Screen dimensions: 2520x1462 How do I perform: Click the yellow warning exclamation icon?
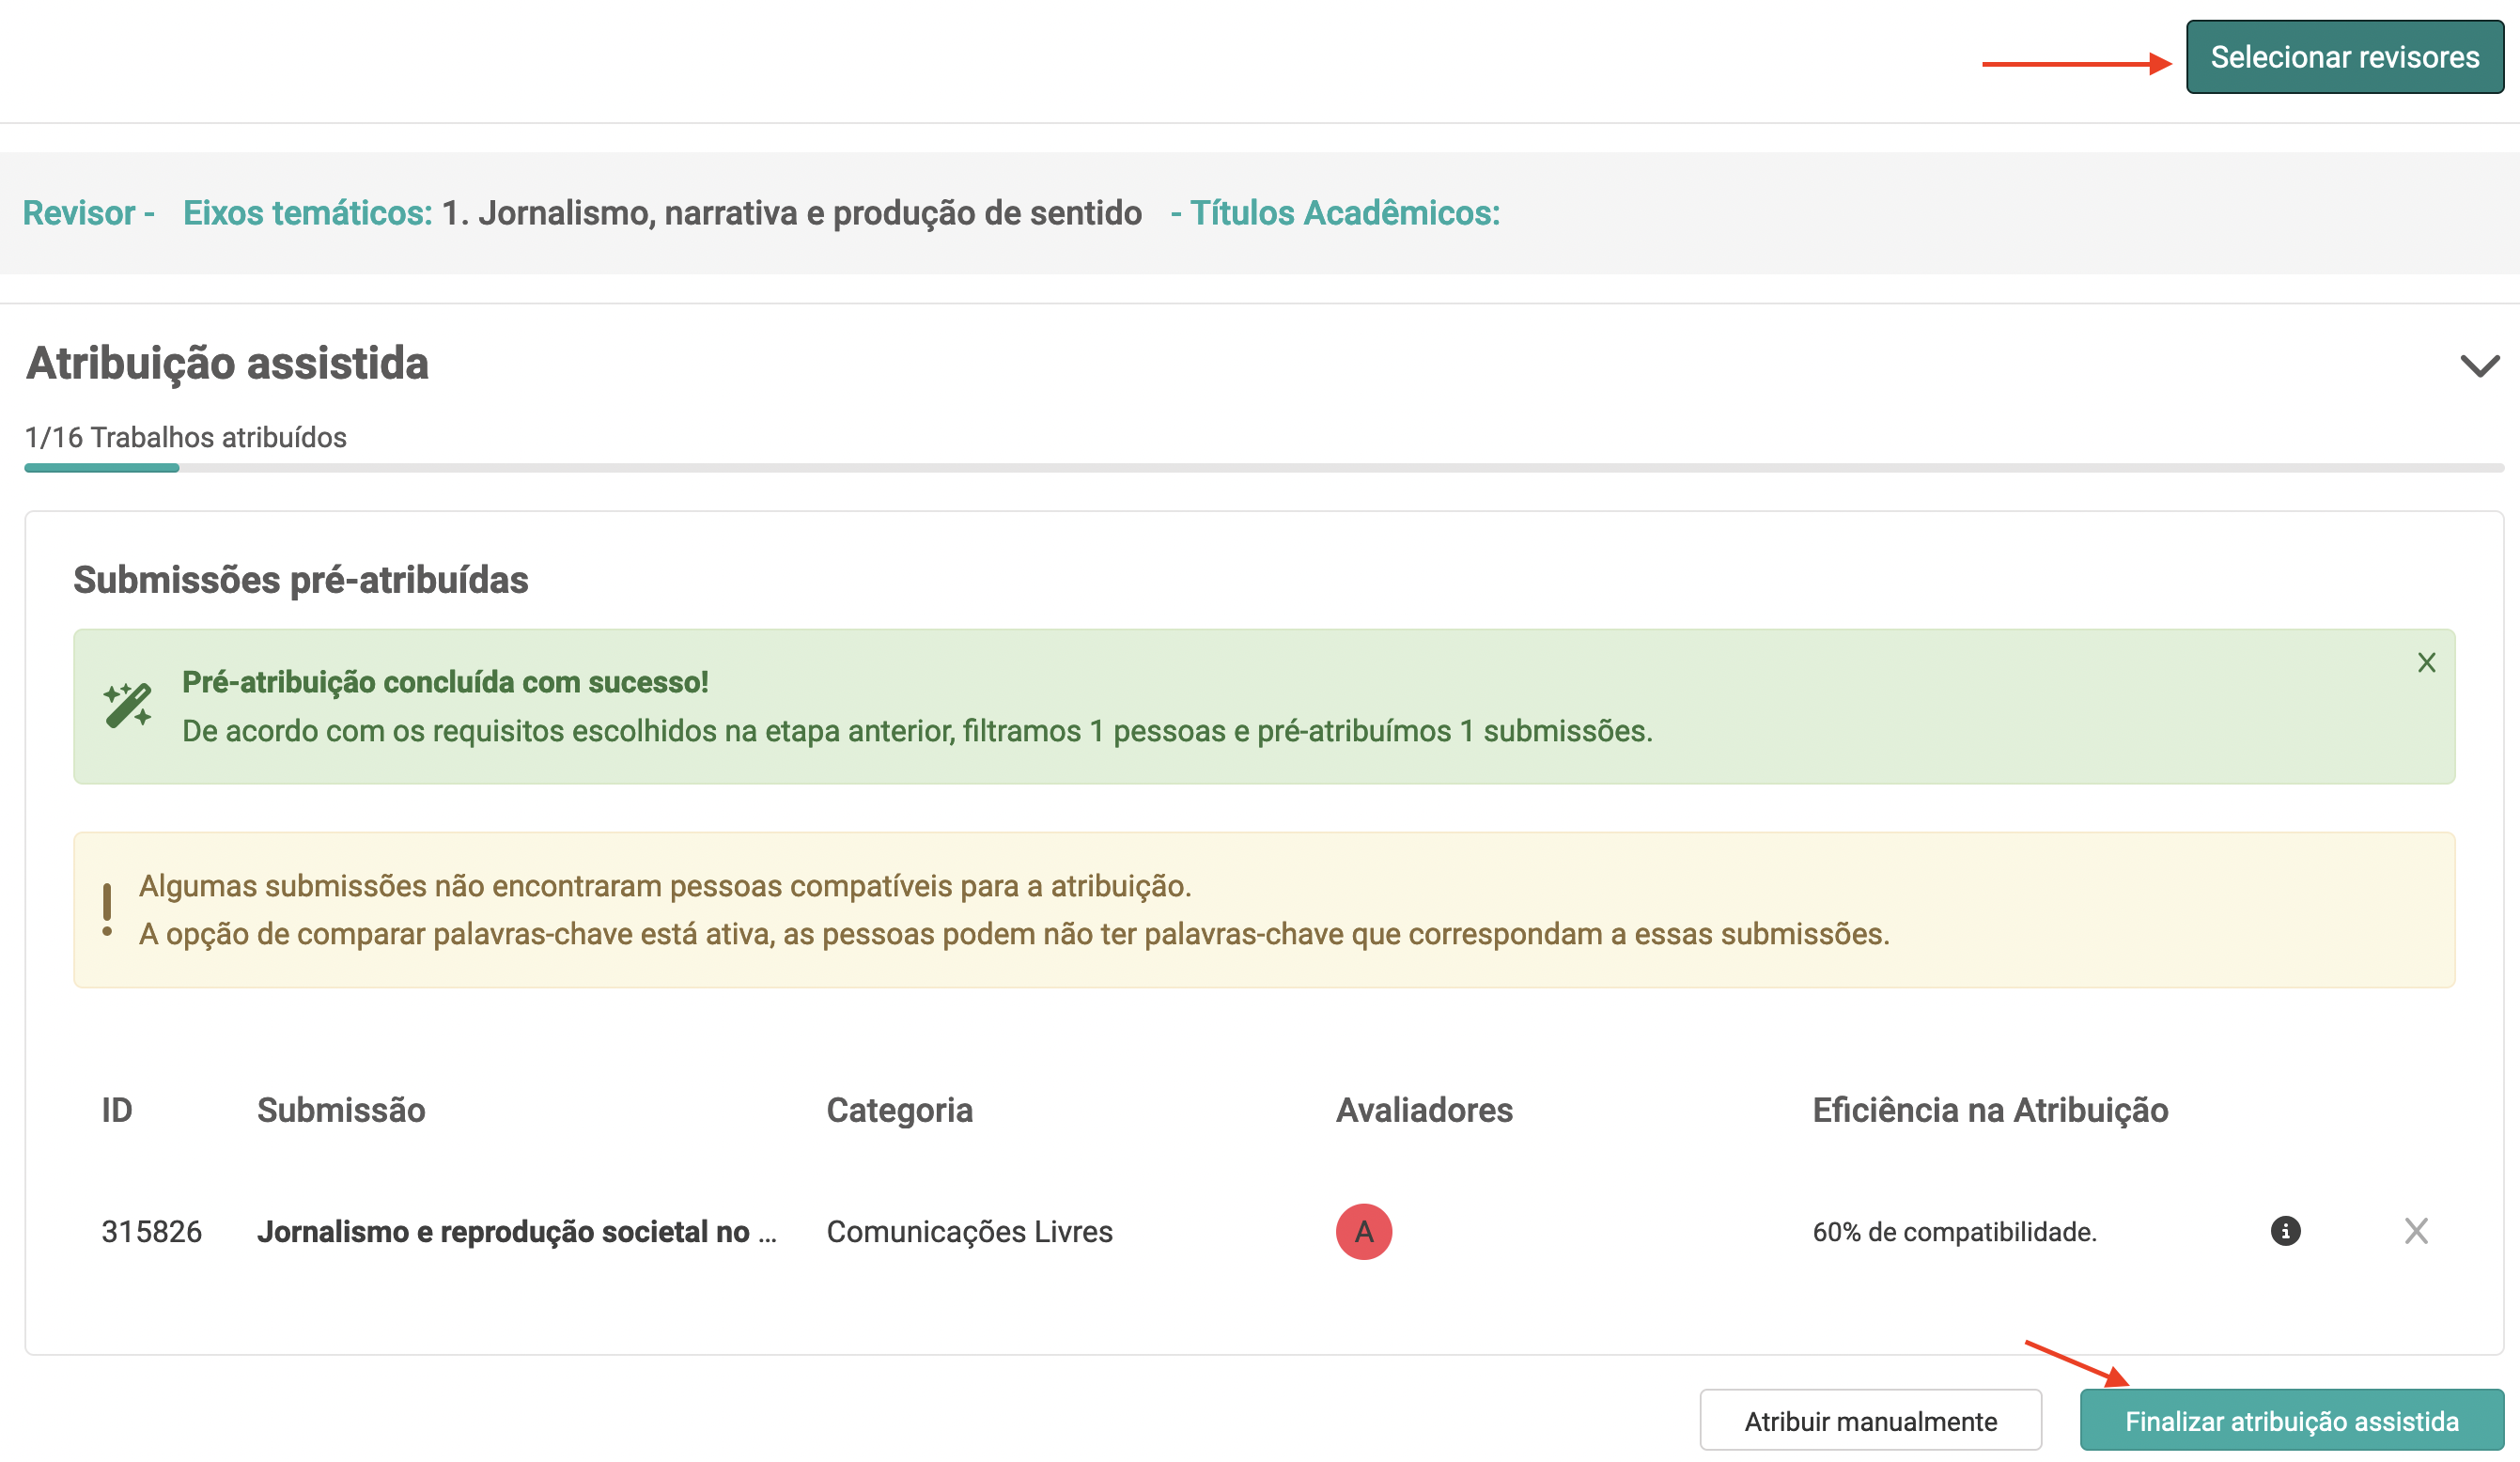coord(107,909)
